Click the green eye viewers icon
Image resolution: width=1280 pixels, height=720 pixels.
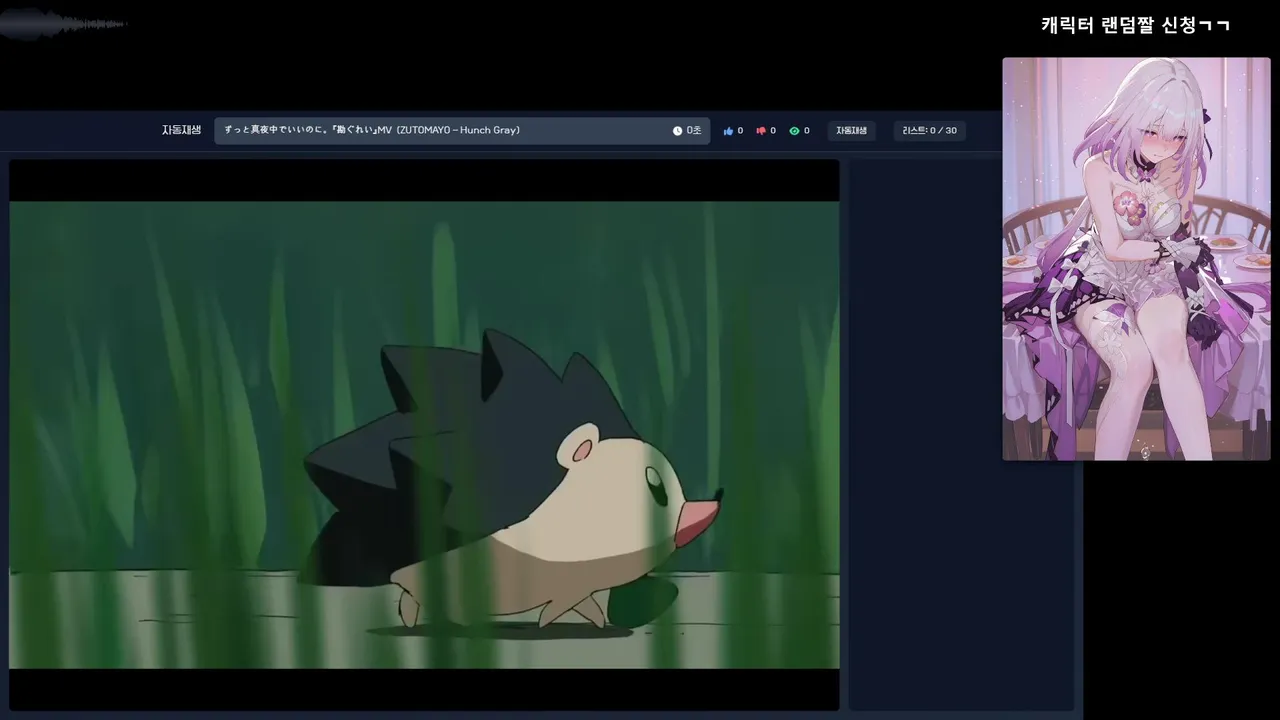[794, 131]
